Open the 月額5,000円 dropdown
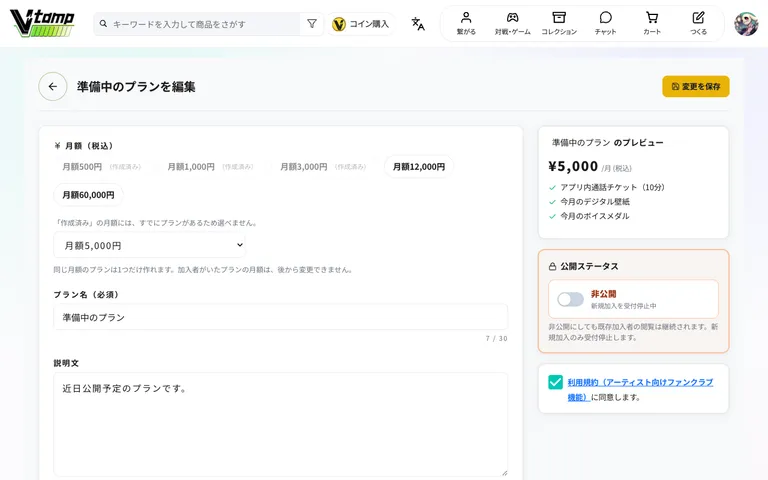The image size is (768, 480). (149, 245)
